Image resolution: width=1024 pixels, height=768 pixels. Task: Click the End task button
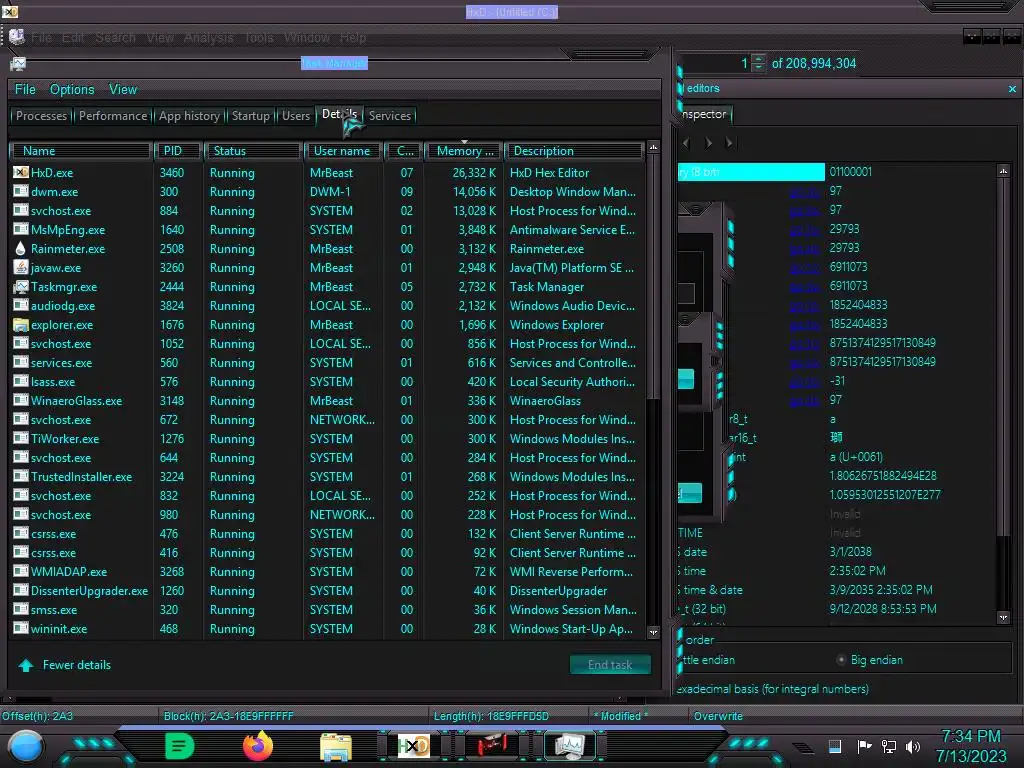click(x=610, y=665)
